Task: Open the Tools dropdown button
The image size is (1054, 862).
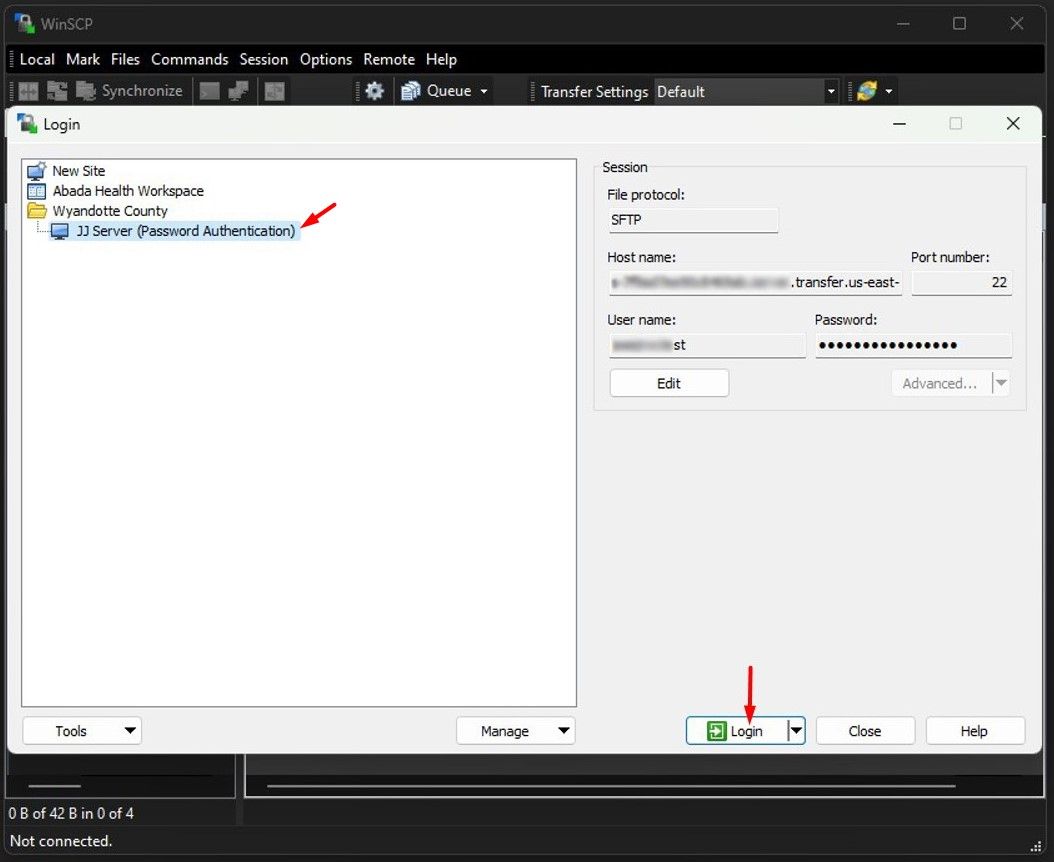Action: coord(82,731)
